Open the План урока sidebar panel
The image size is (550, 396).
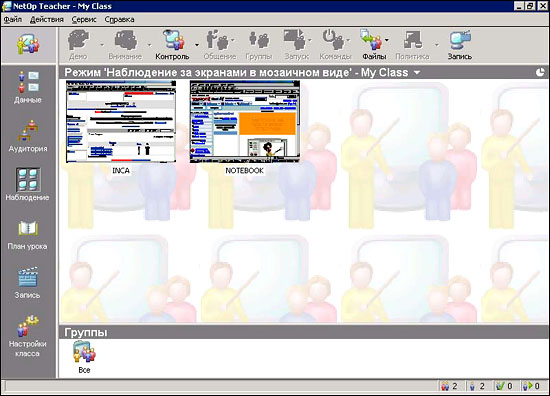click(28, 235)
